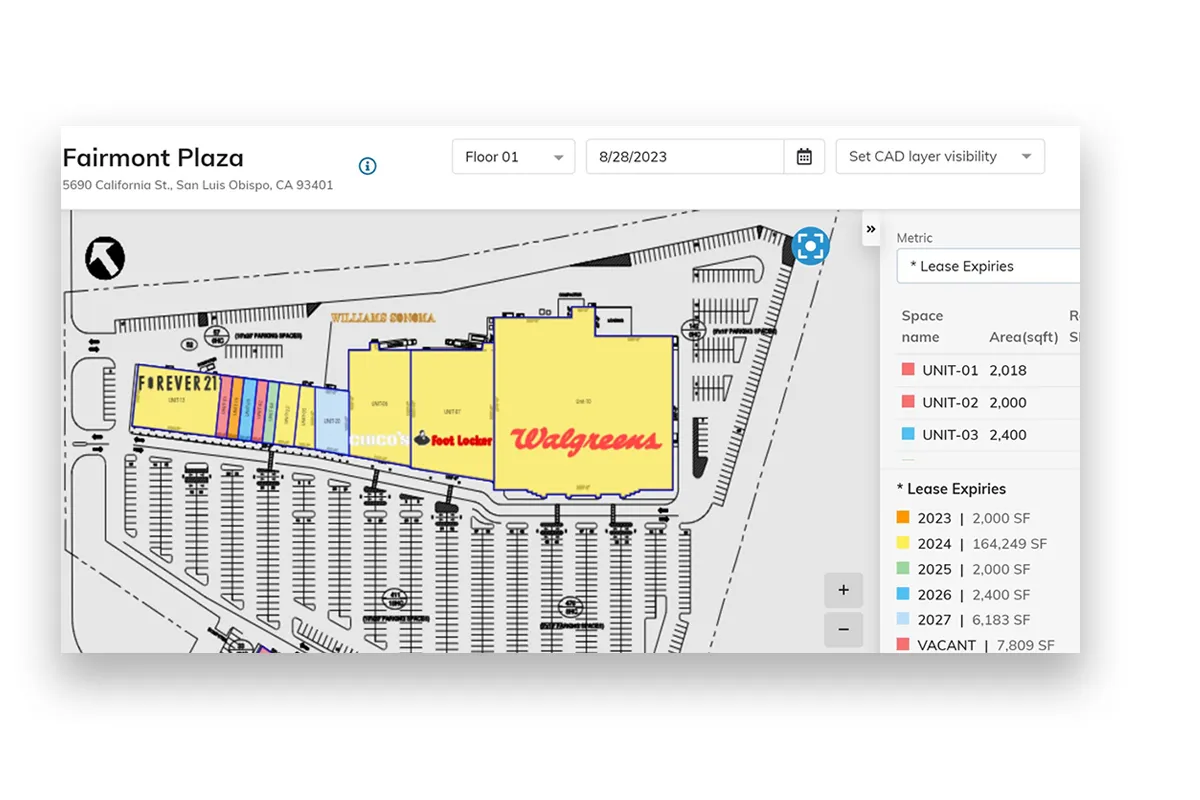
Task: Click the 2024 yellow legend swatch
Action: [903, 544]
